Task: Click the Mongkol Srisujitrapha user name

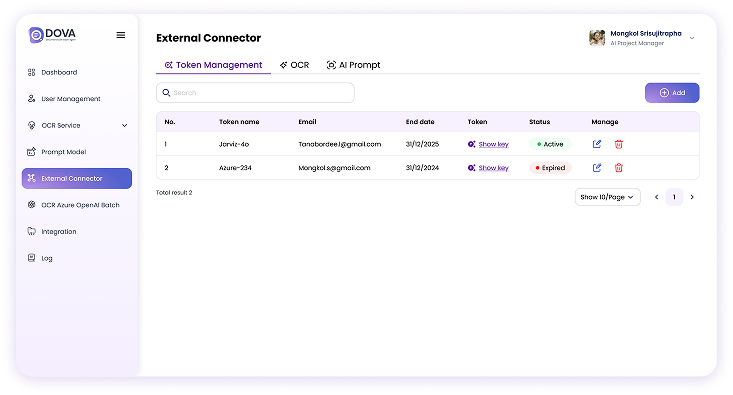Action: click(x=646, y=33)
